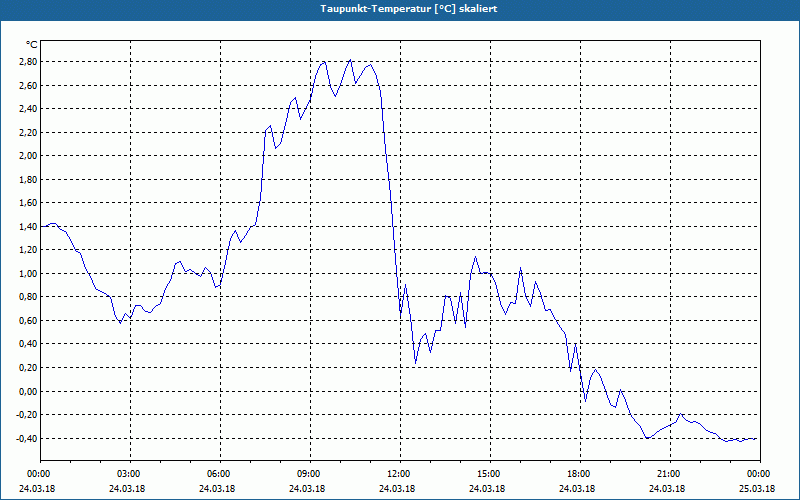Screen dimensions: 800x500
Task: Click the °C unit label
Action: pyautogui.click(x=31, y=45)
